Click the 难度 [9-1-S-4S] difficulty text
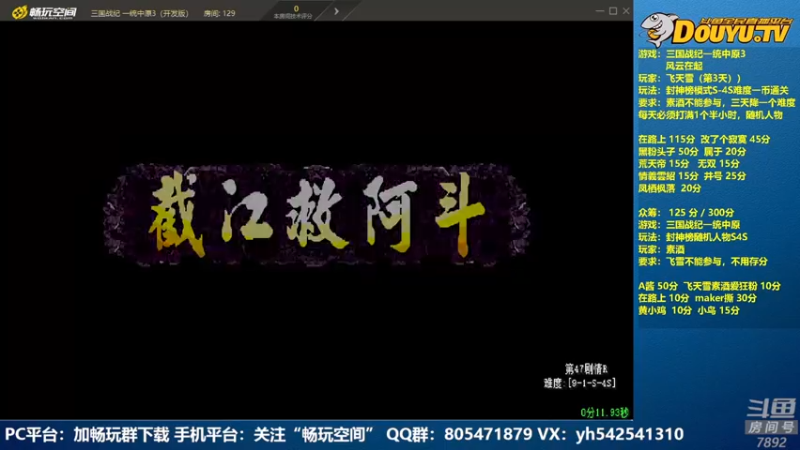Screen dimensions: 800x450 [580, 383]
